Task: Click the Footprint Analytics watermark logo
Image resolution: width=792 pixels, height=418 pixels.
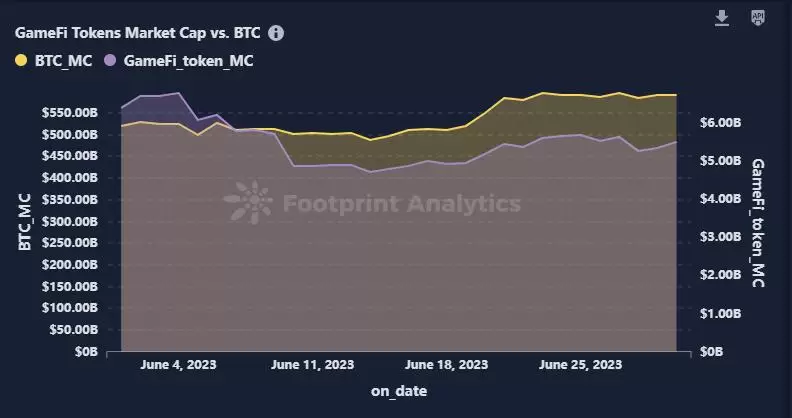Action: coord(248,203)
